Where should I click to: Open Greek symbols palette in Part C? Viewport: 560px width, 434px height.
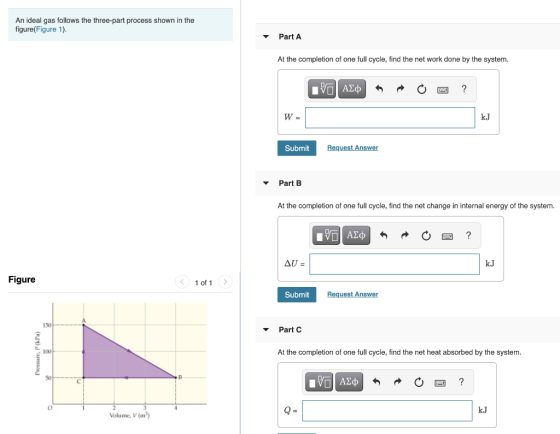point(349,382)
